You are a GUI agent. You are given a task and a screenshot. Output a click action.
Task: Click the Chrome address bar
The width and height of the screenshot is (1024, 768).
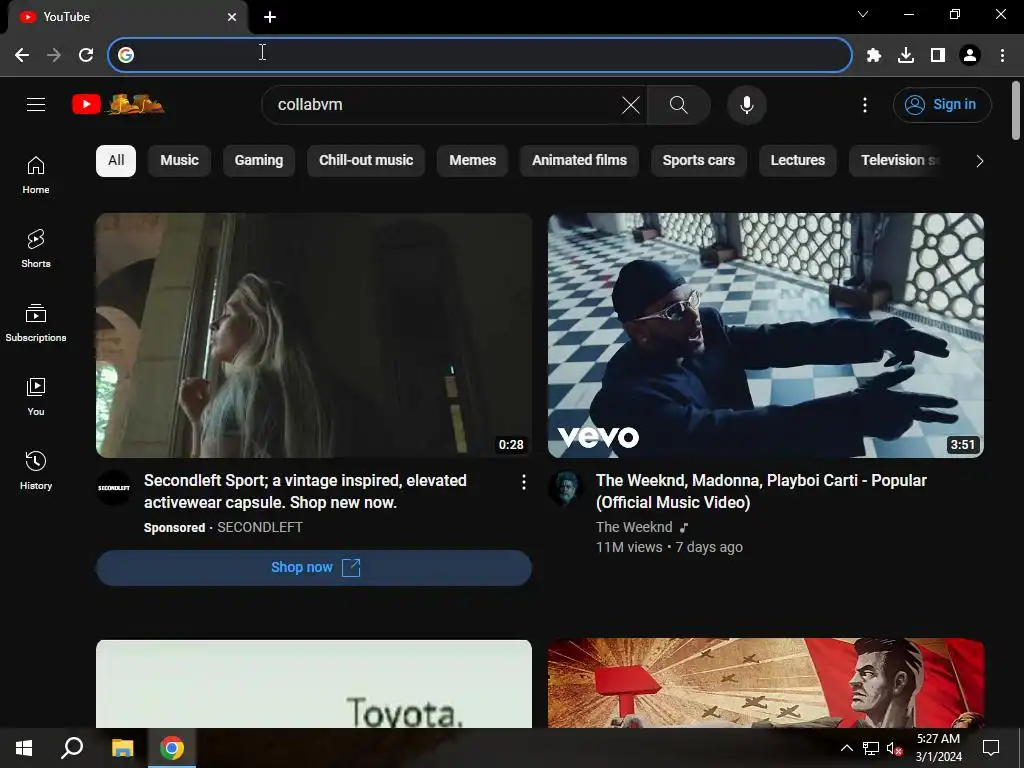[x=480, y=55]
